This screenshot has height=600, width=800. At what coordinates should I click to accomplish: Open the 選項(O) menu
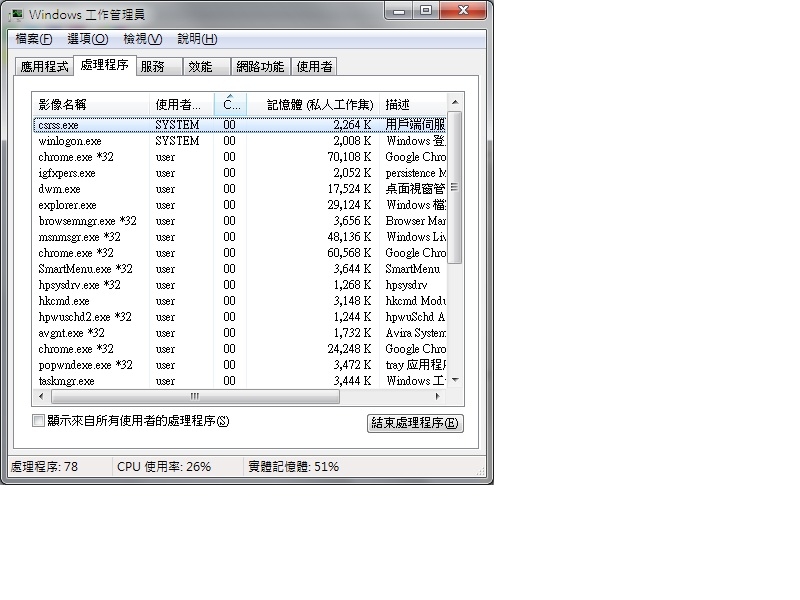(x=88, y=39)
